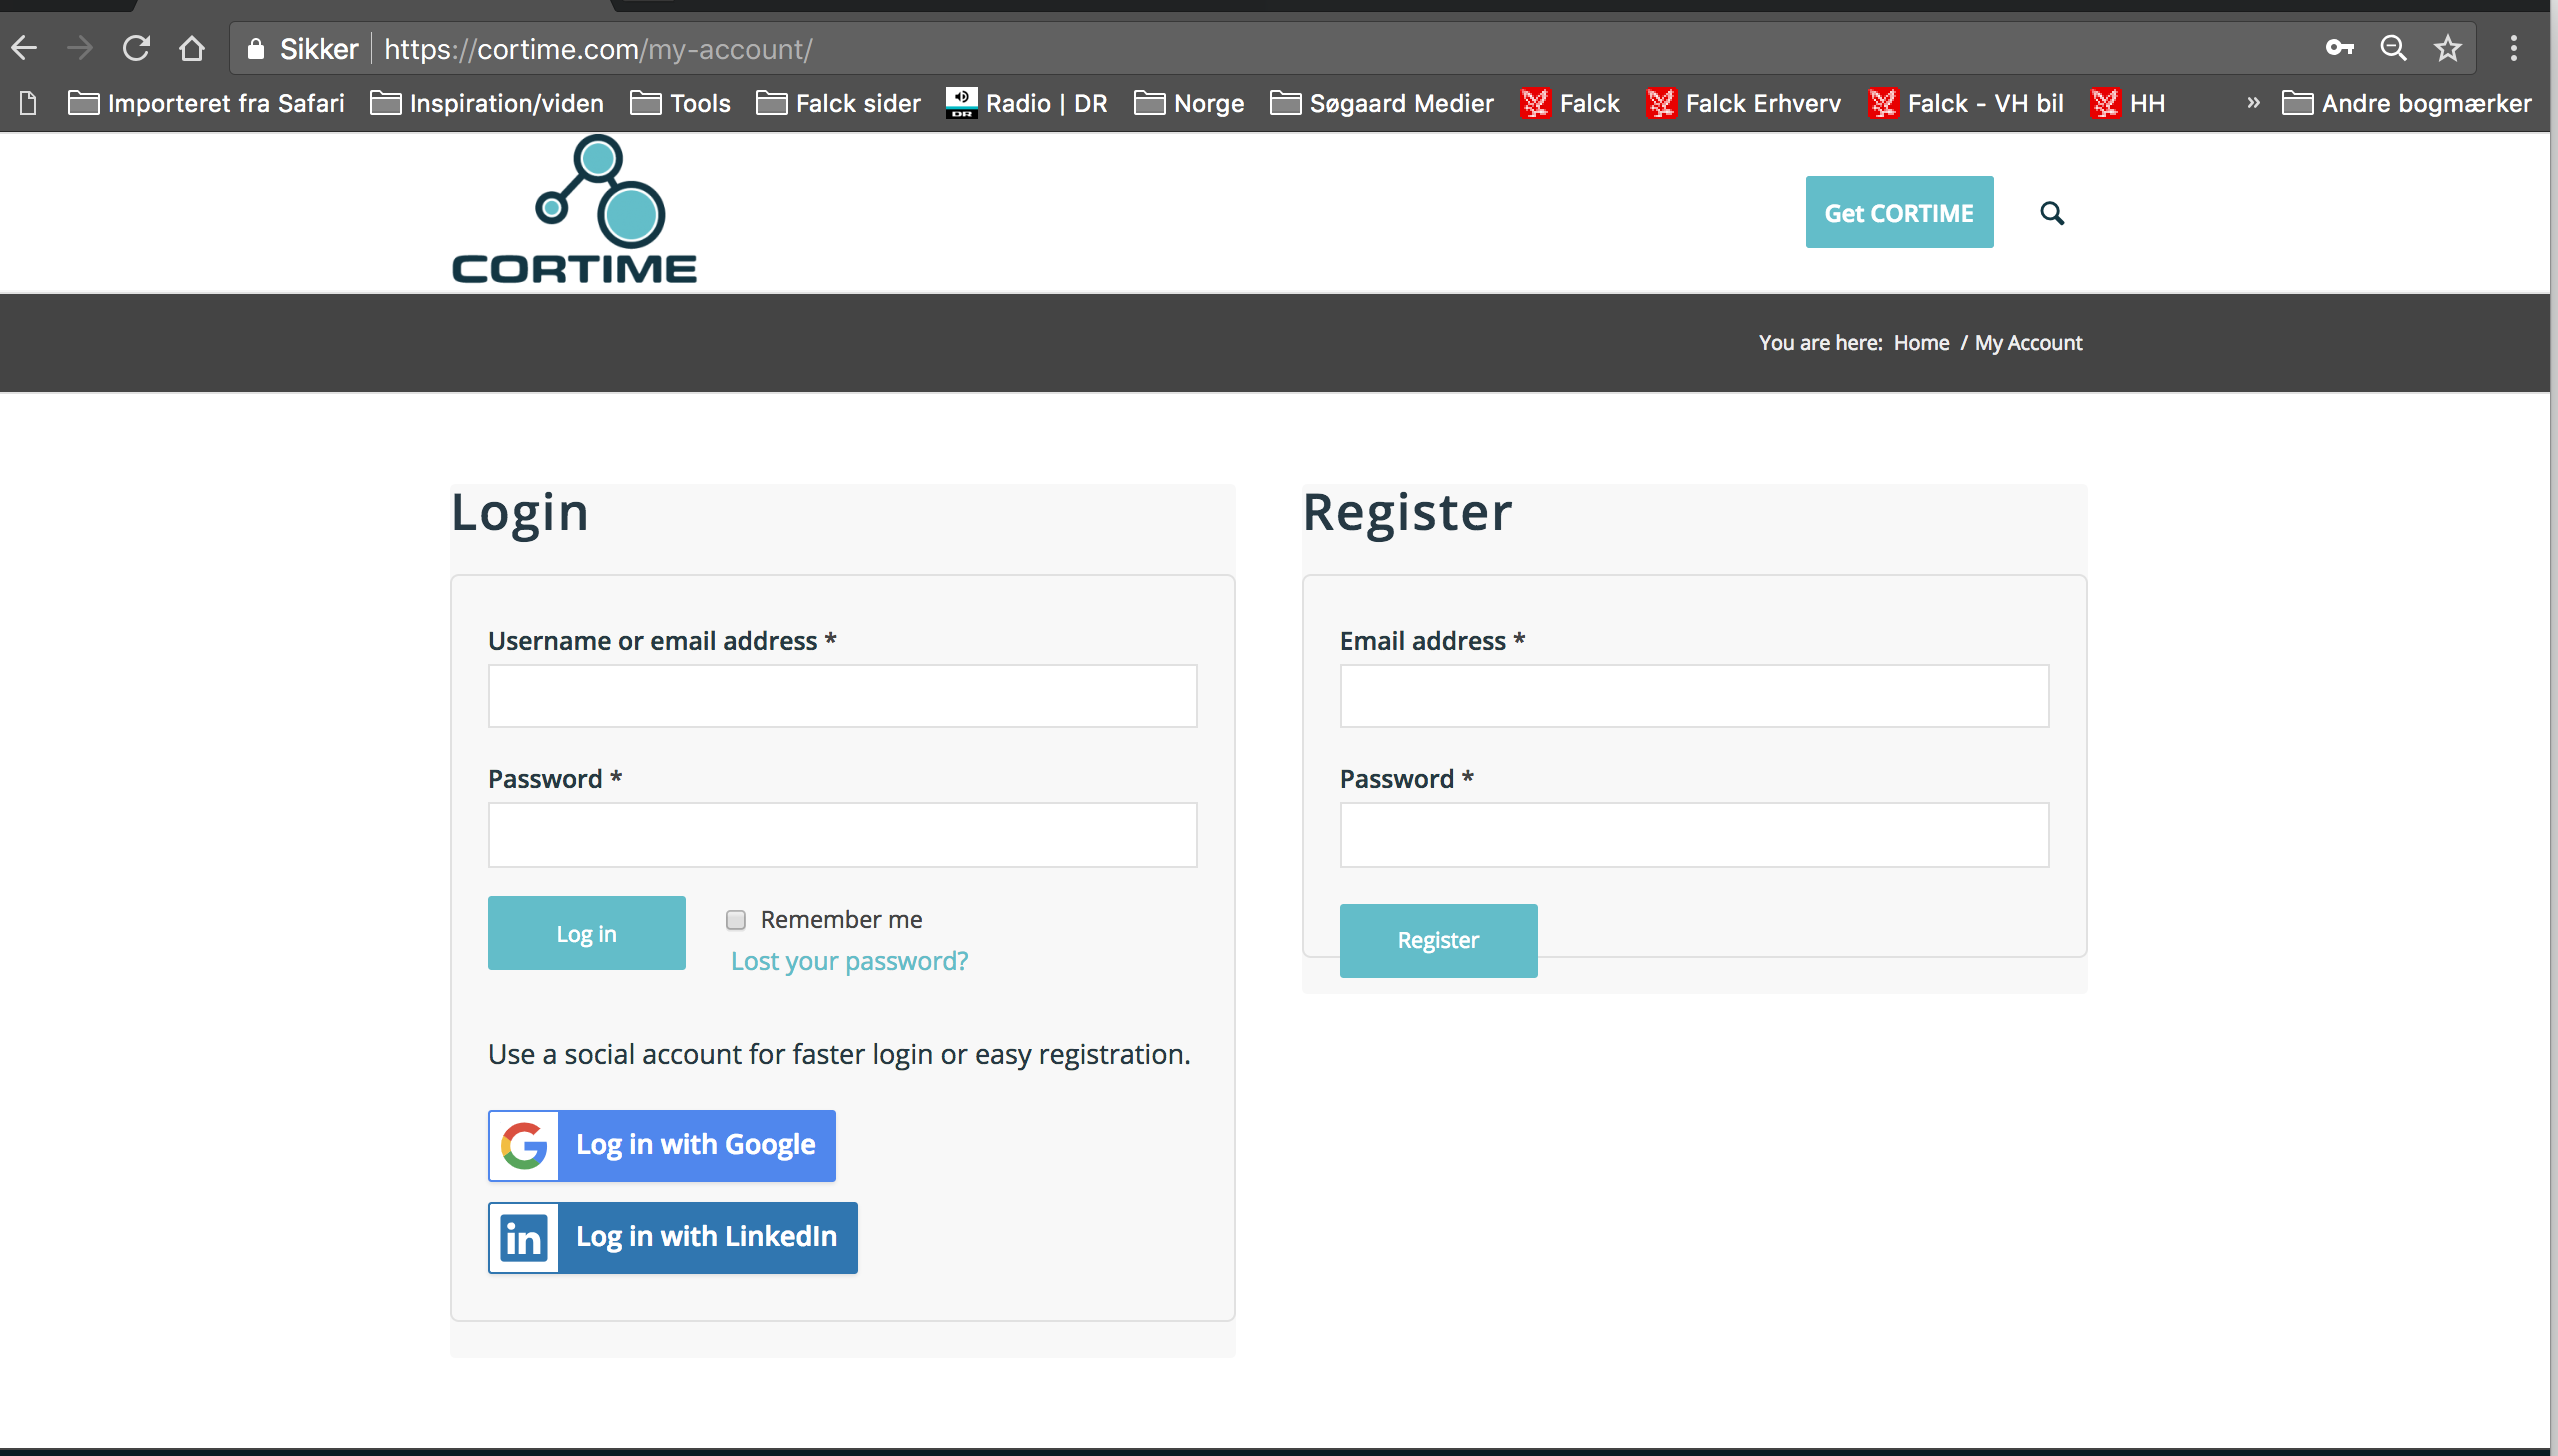2558x1456 pixels.
Task: Click the secure padlock icon in address bar
Action: pos(256,48)
